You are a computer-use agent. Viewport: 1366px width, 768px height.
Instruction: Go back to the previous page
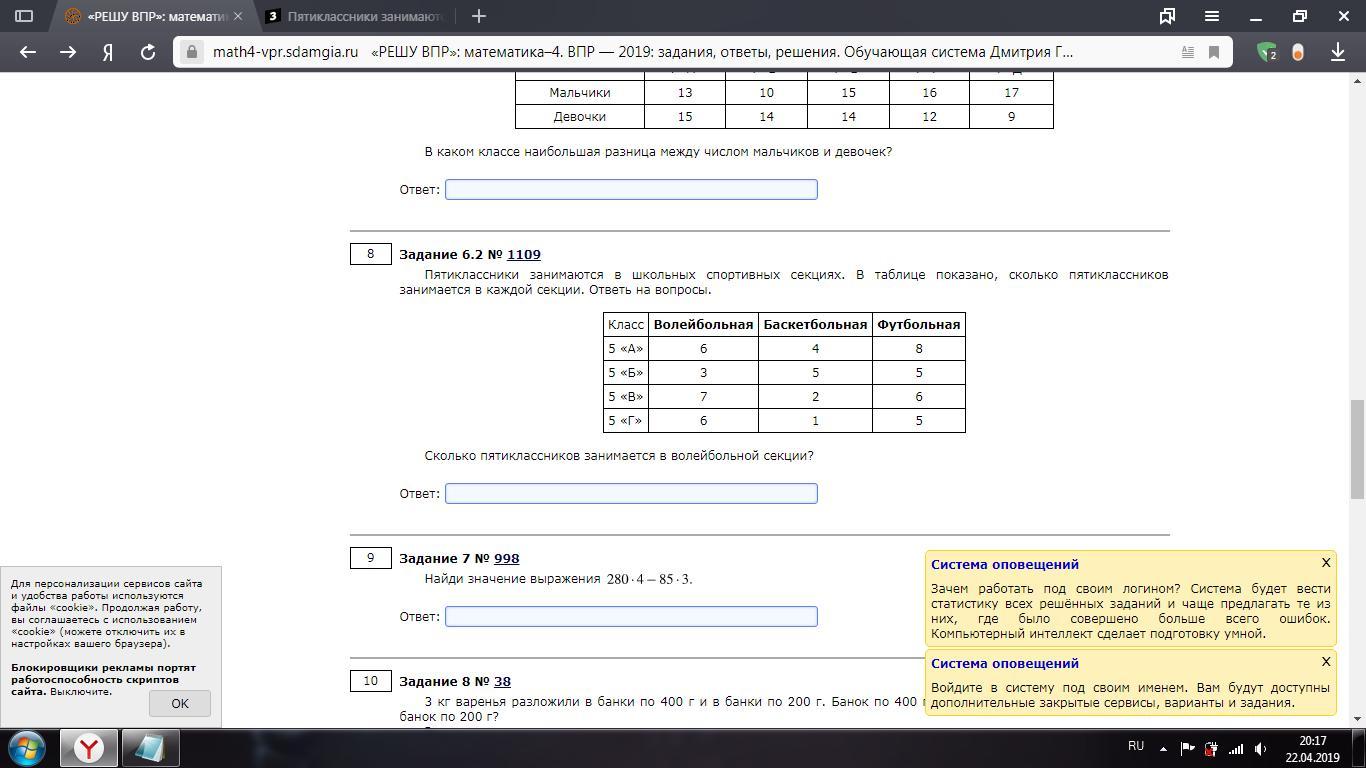(28, 52)
